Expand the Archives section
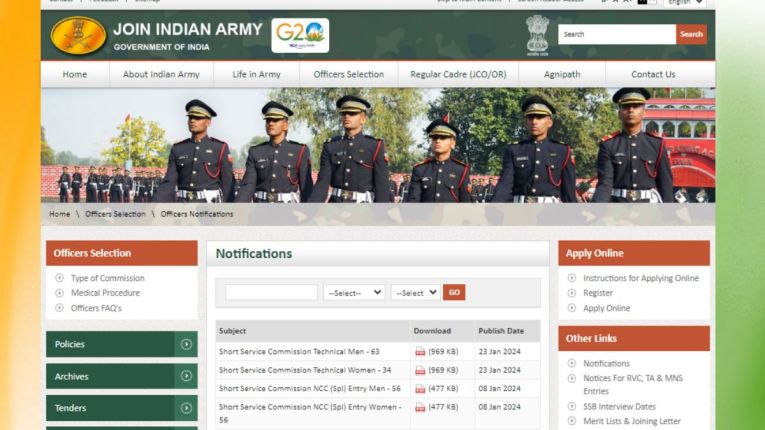Viewport: 765px width, 430px height. click(122, 376)
